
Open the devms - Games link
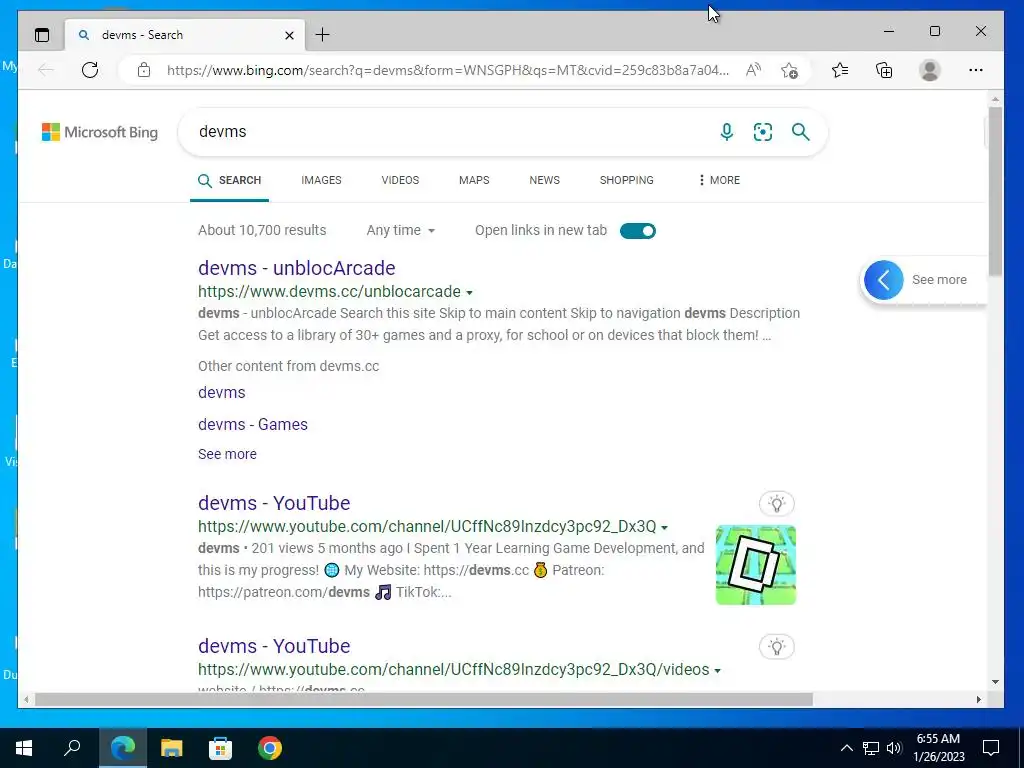tap(253, 424)
